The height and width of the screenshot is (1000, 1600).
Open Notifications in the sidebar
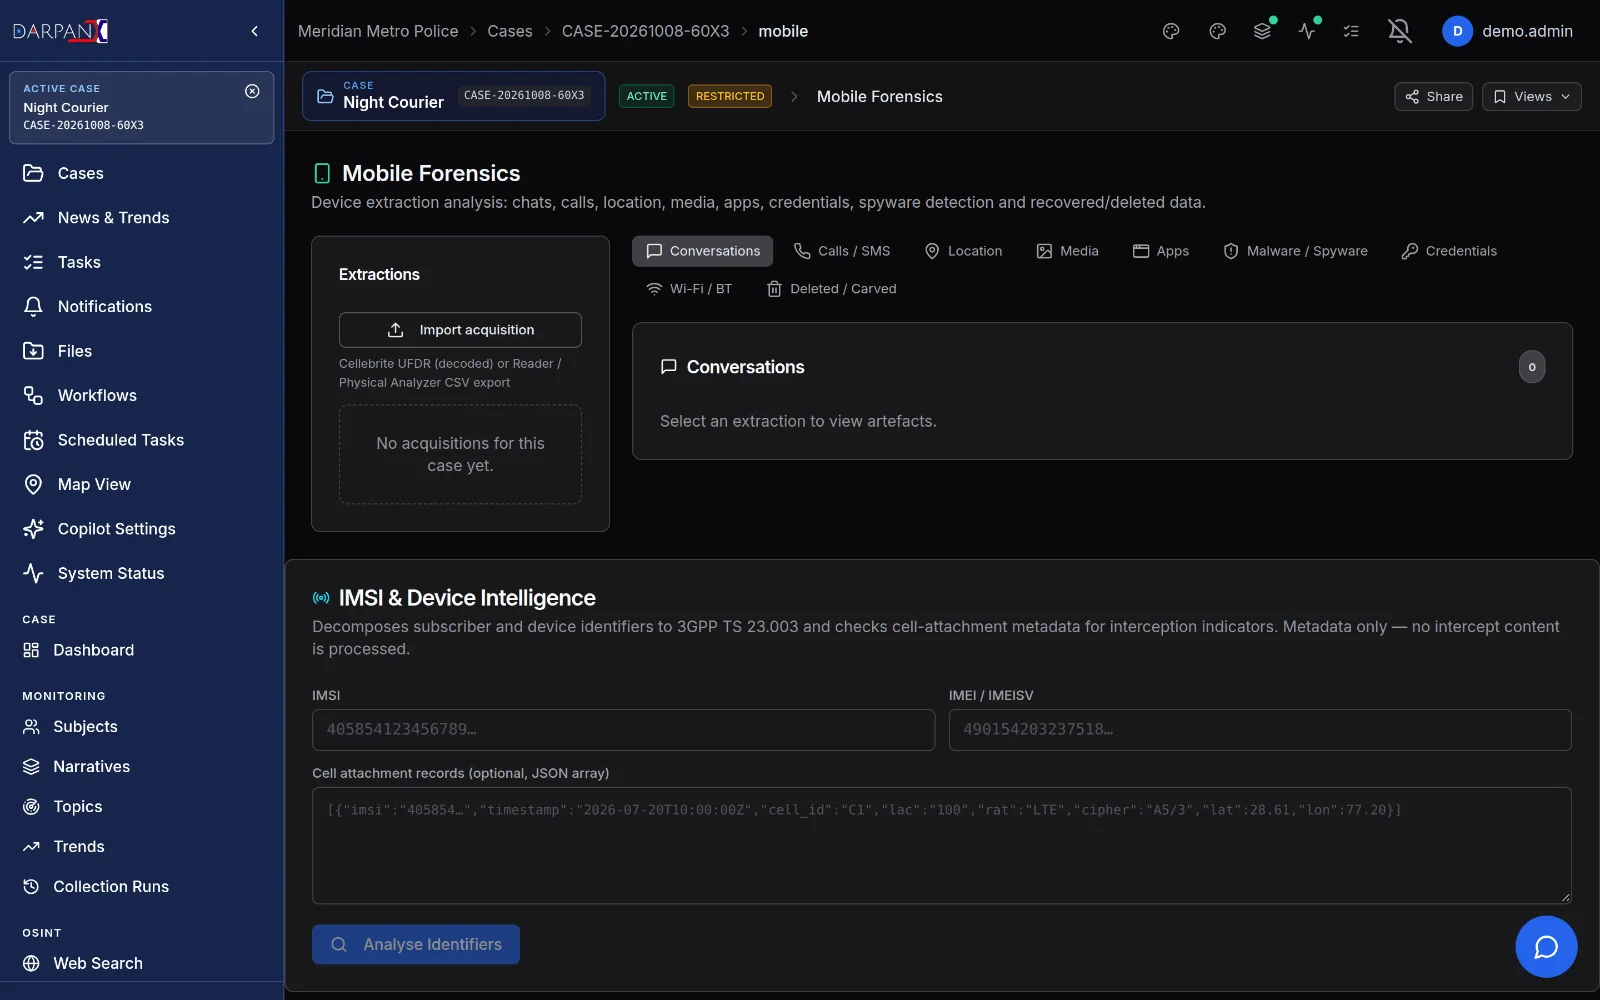(142, 307)
